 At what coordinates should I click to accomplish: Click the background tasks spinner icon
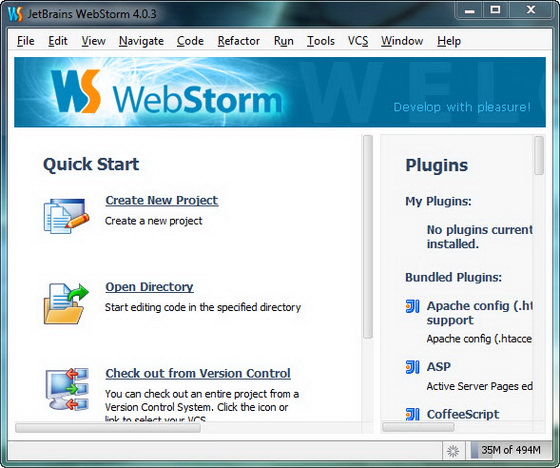coord(453,451)
